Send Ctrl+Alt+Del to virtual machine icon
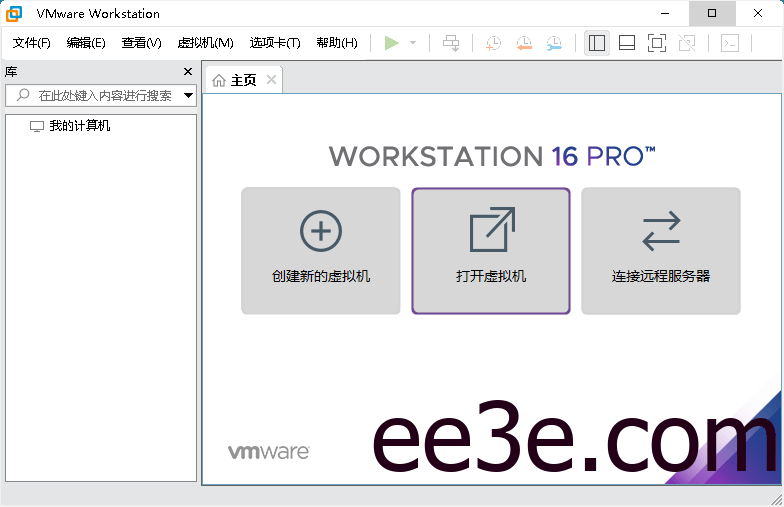The image size is (784, 507). [451, 43]
